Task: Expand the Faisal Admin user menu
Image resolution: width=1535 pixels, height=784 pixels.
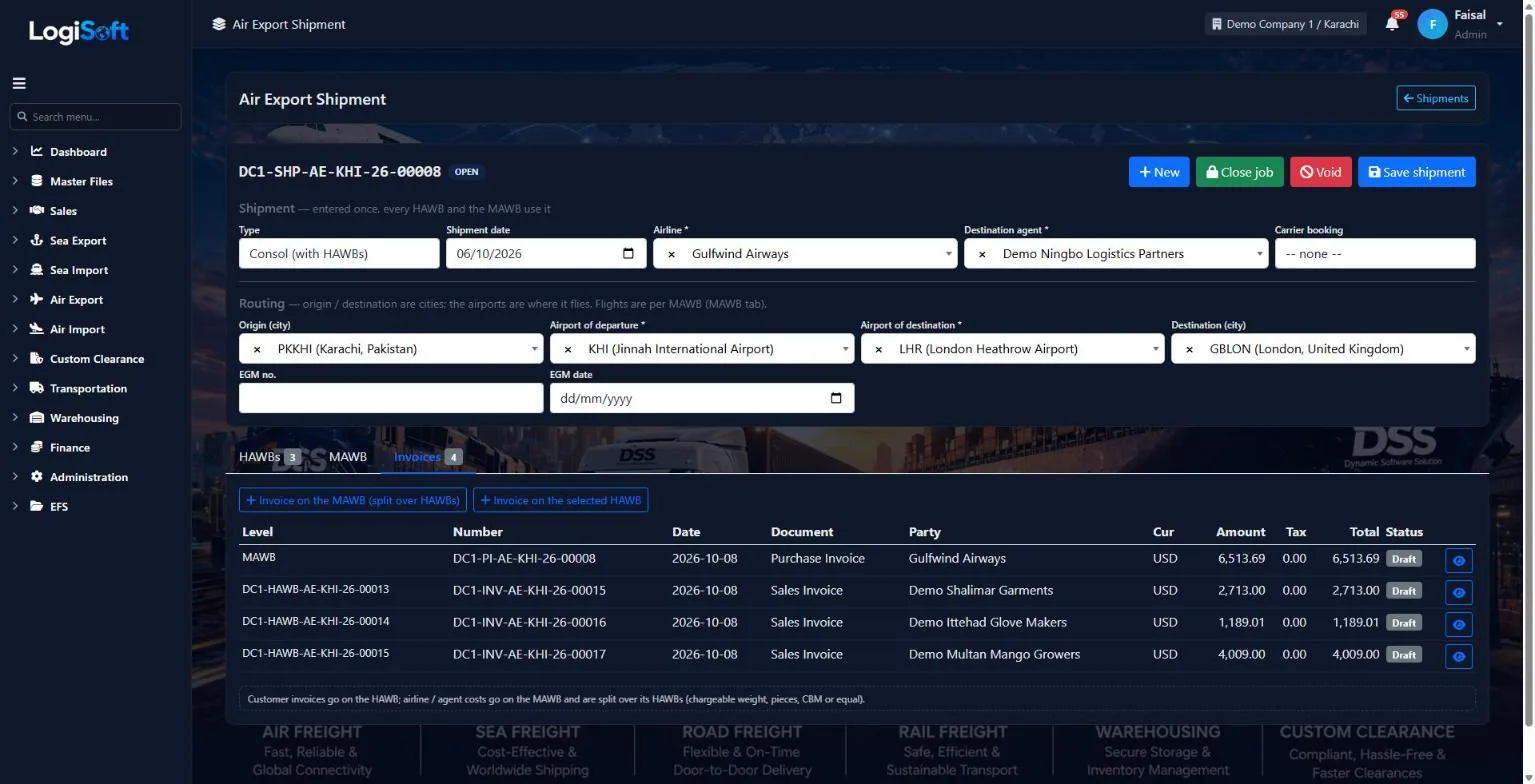Action: pos(1461,24)
